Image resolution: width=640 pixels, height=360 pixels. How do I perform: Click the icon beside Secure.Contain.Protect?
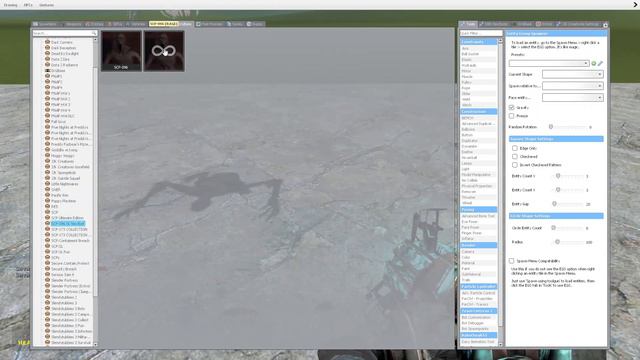click(x=47, y=263)
